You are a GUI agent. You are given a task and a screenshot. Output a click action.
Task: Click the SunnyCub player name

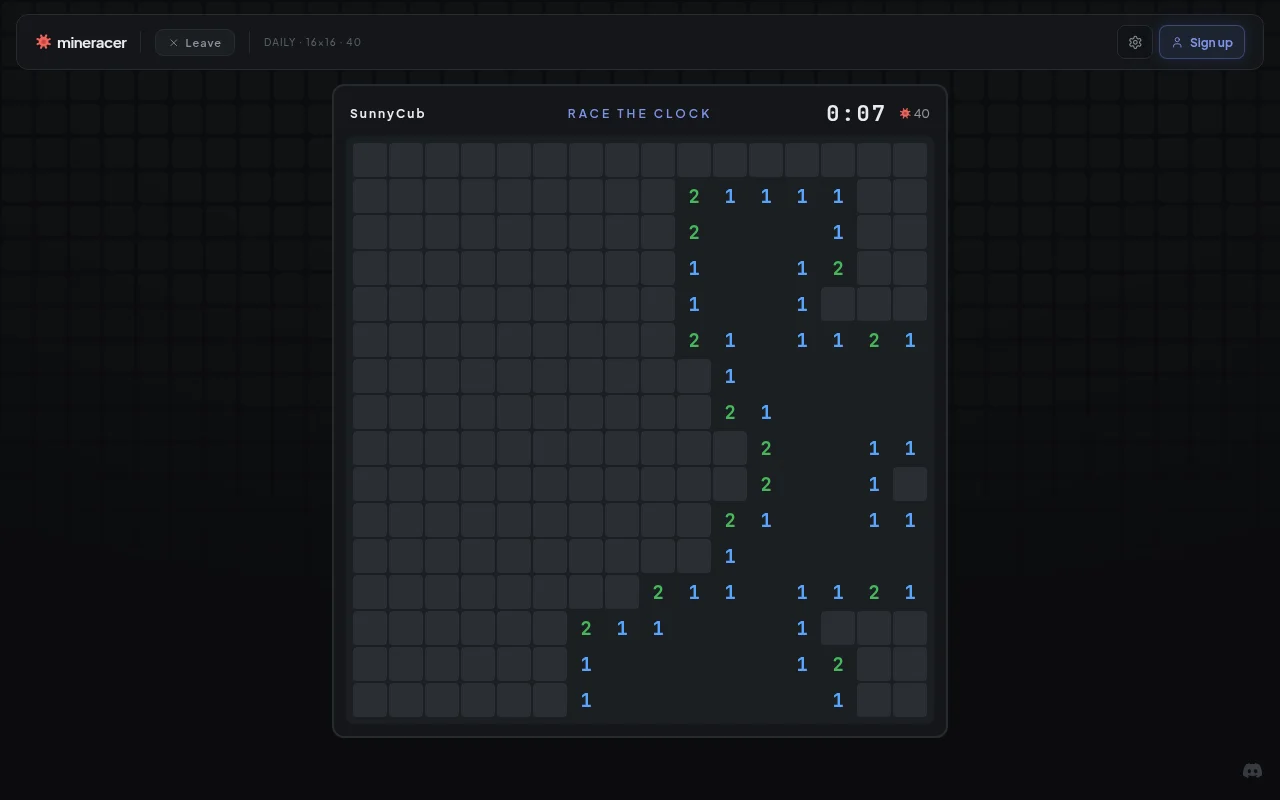(388, 113)
